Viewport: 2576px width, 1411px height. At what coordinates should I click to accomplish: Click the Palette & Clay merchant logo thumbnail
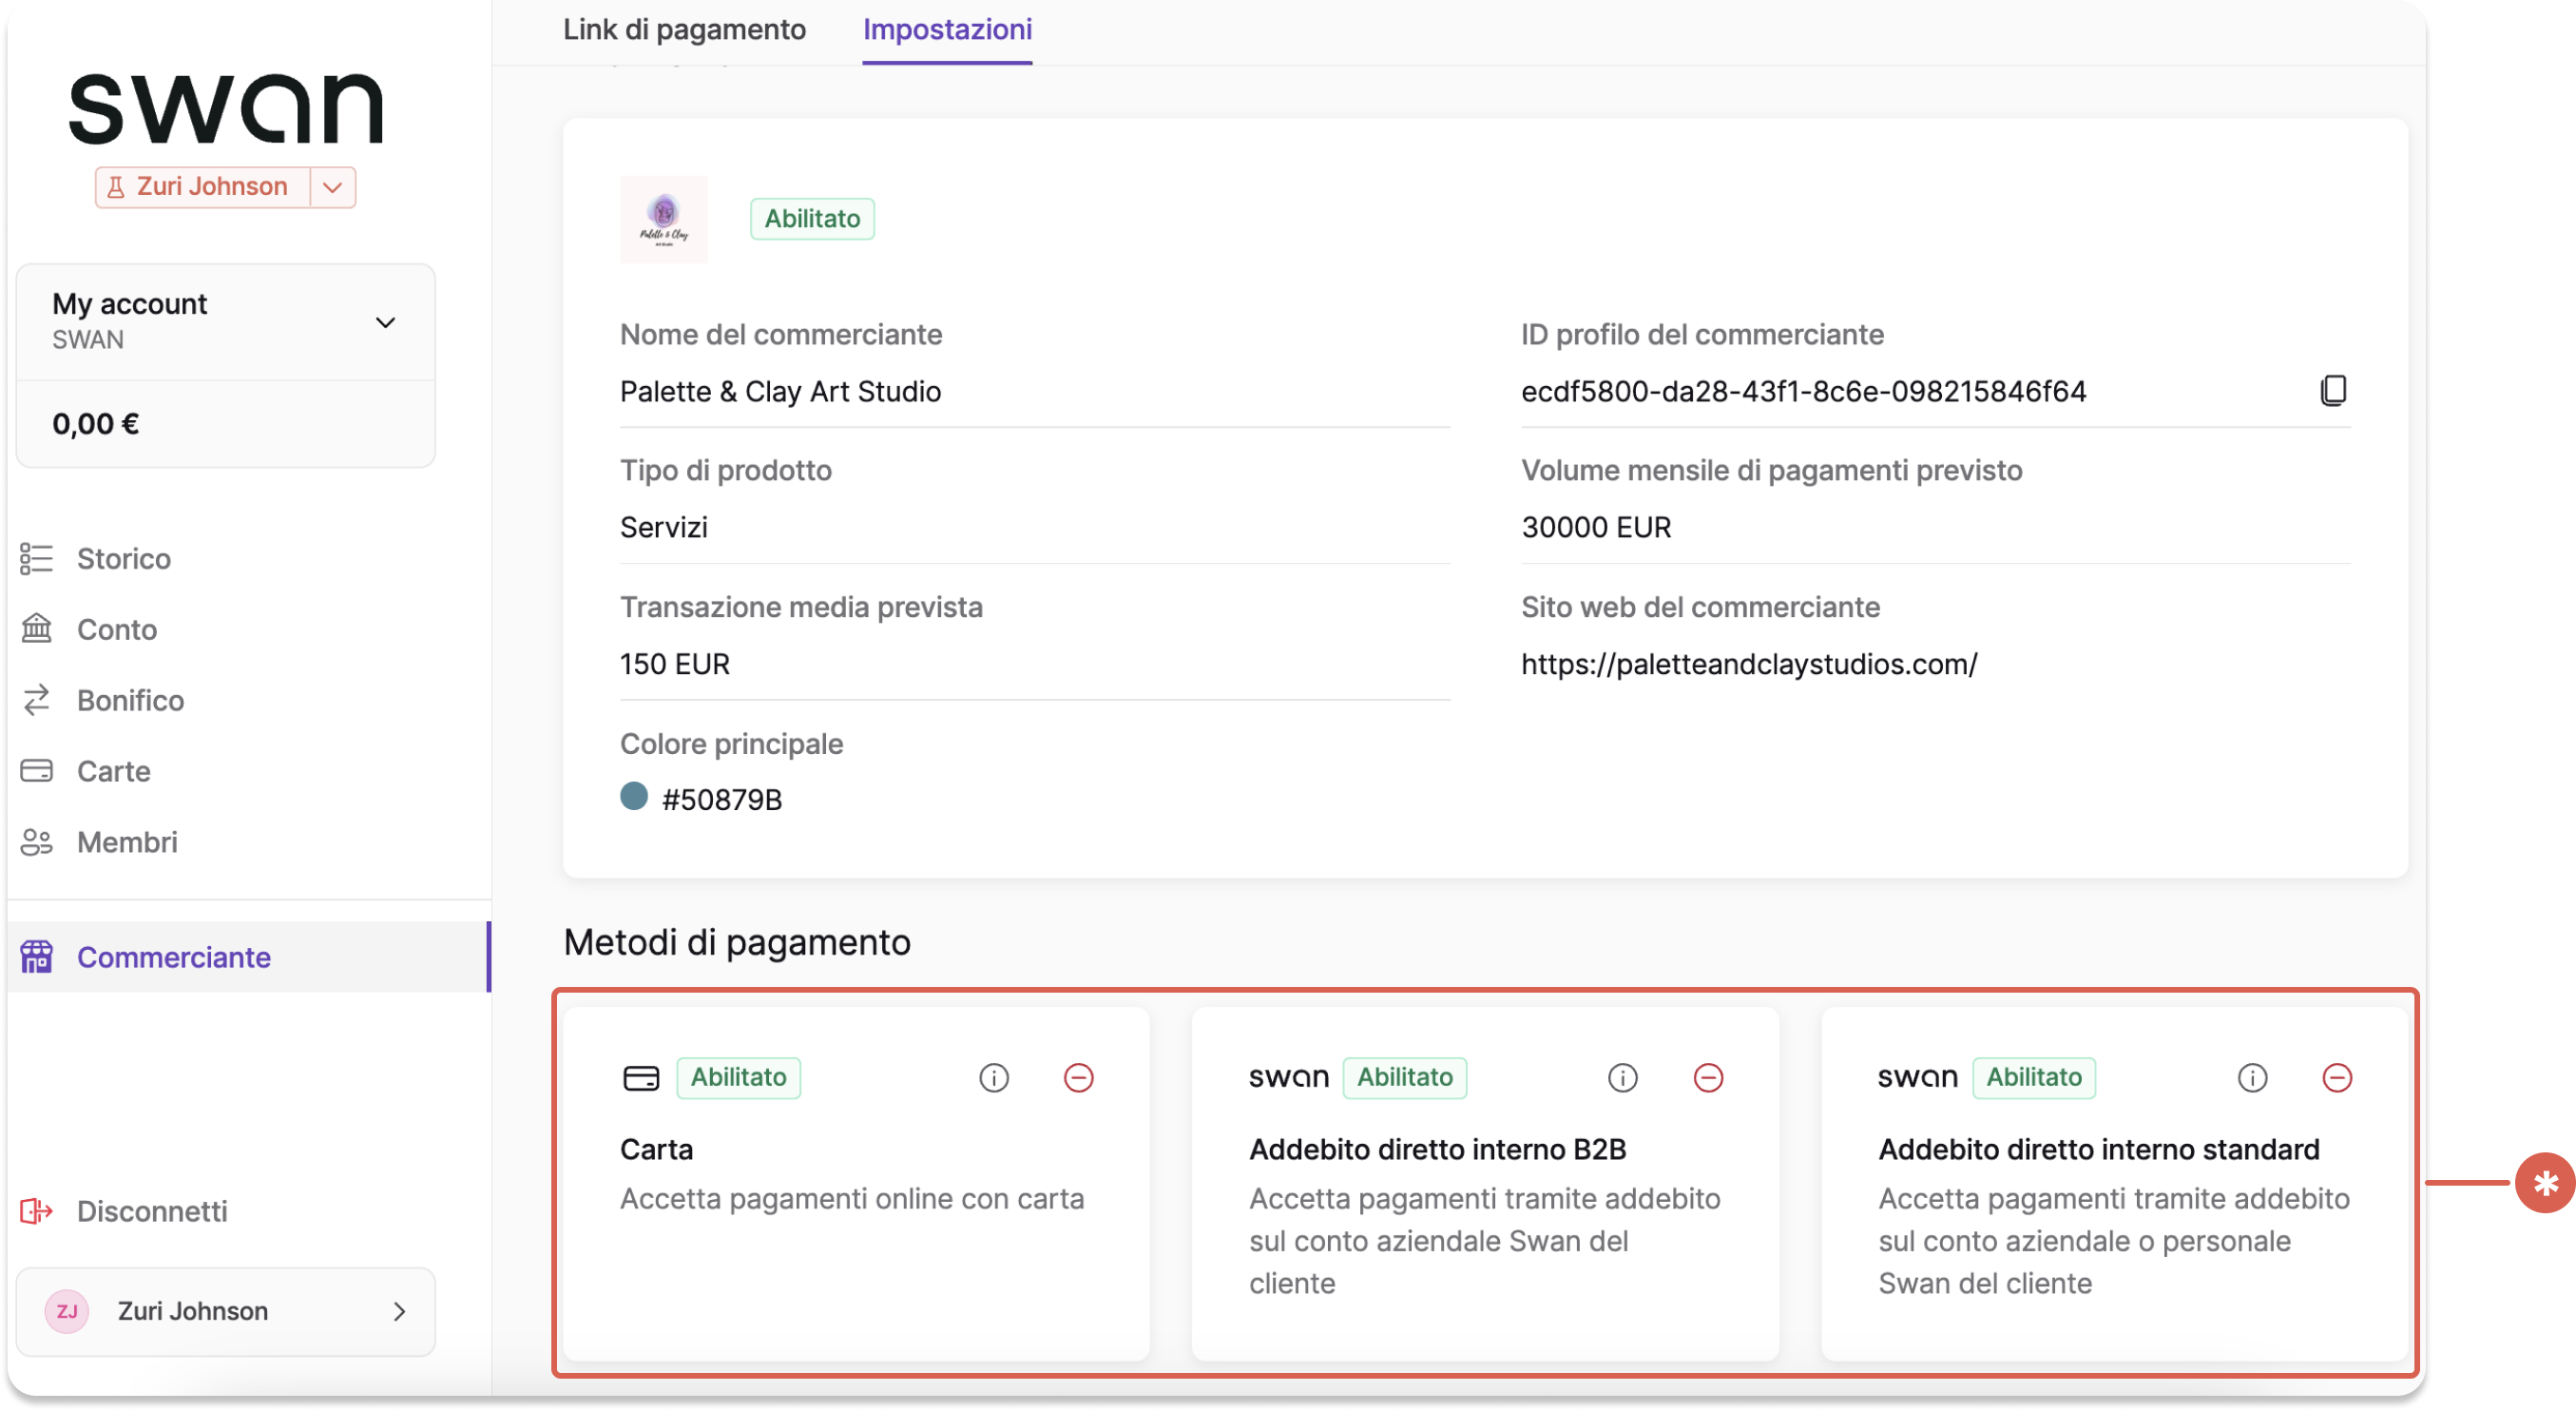tap(664, 219)
